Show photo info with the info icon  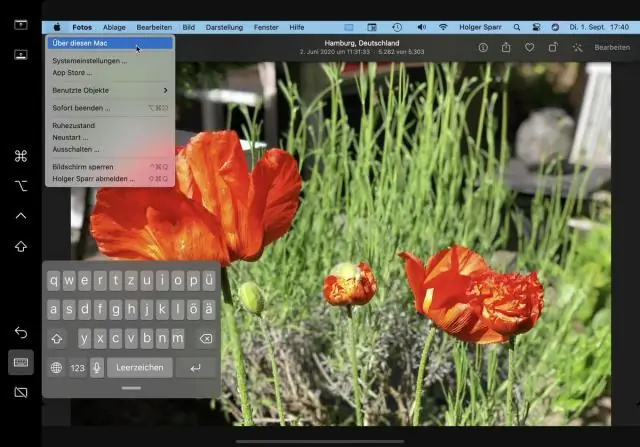(483, 47)
